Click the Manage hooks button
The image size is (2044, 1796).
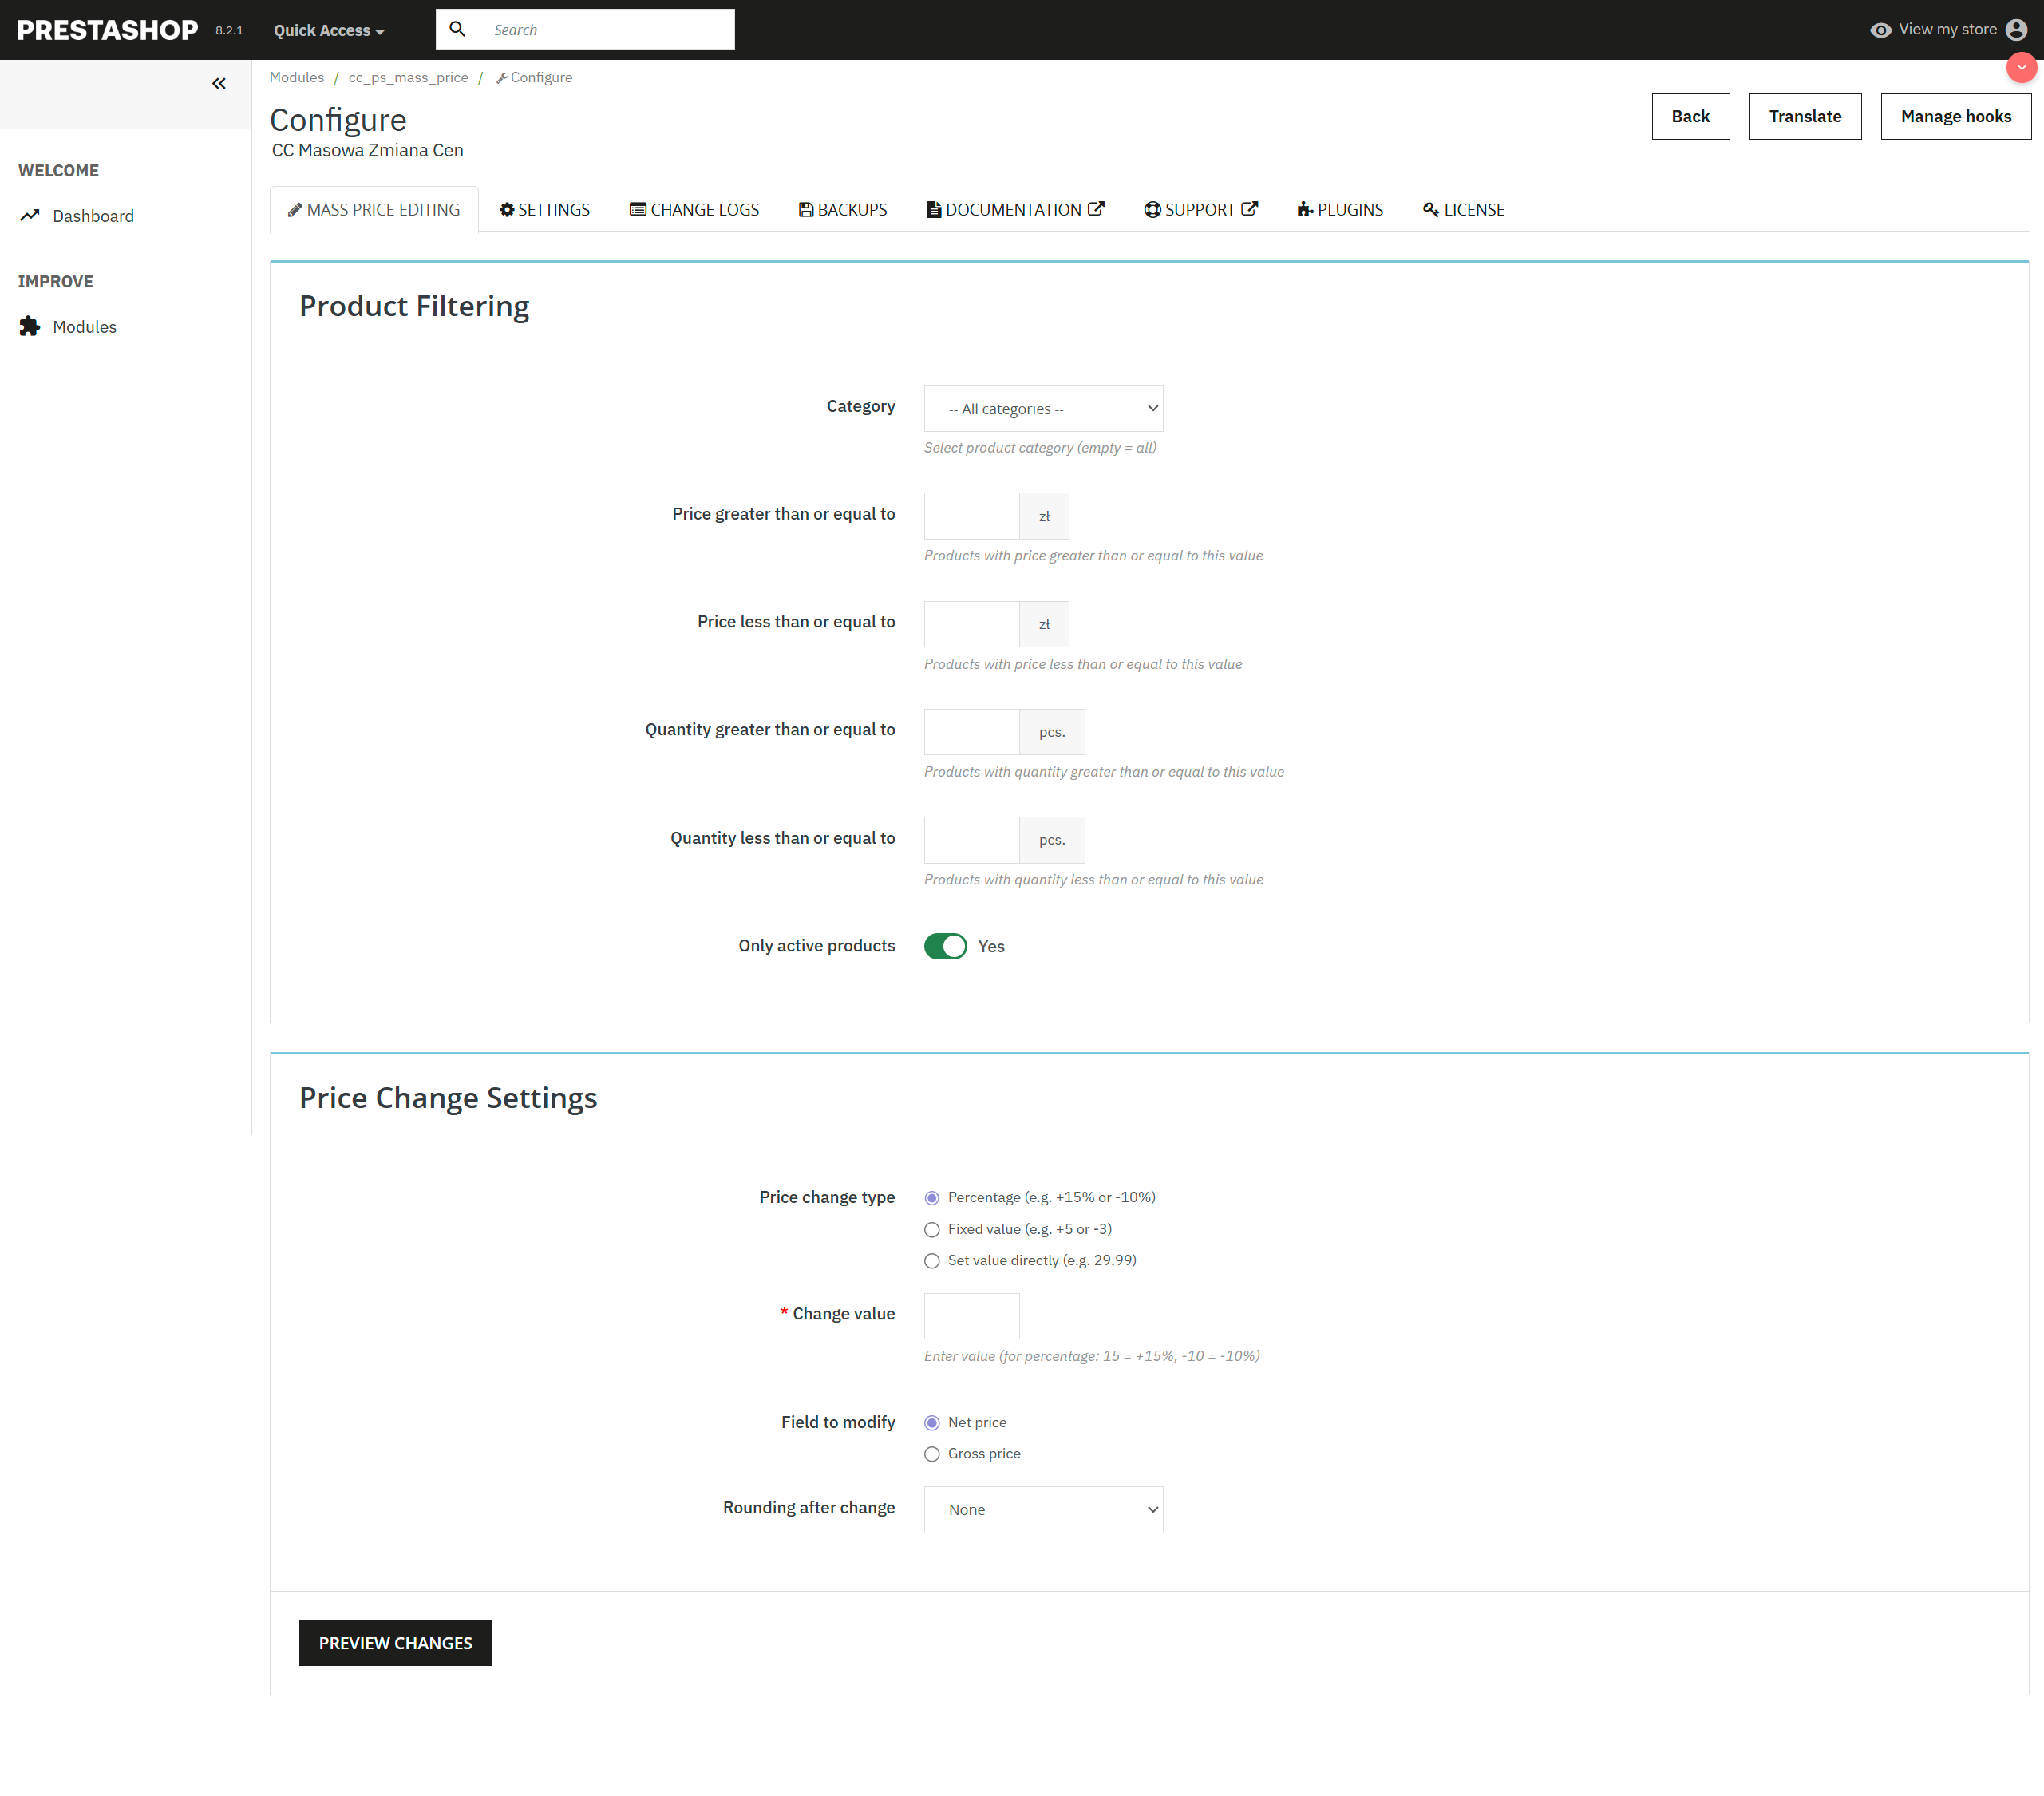coord(1955,117)
